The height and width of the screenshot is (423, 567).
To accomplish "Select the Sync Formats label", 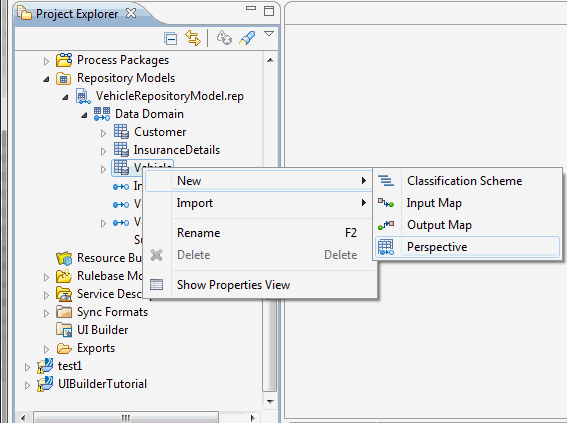I will [112, 312].
